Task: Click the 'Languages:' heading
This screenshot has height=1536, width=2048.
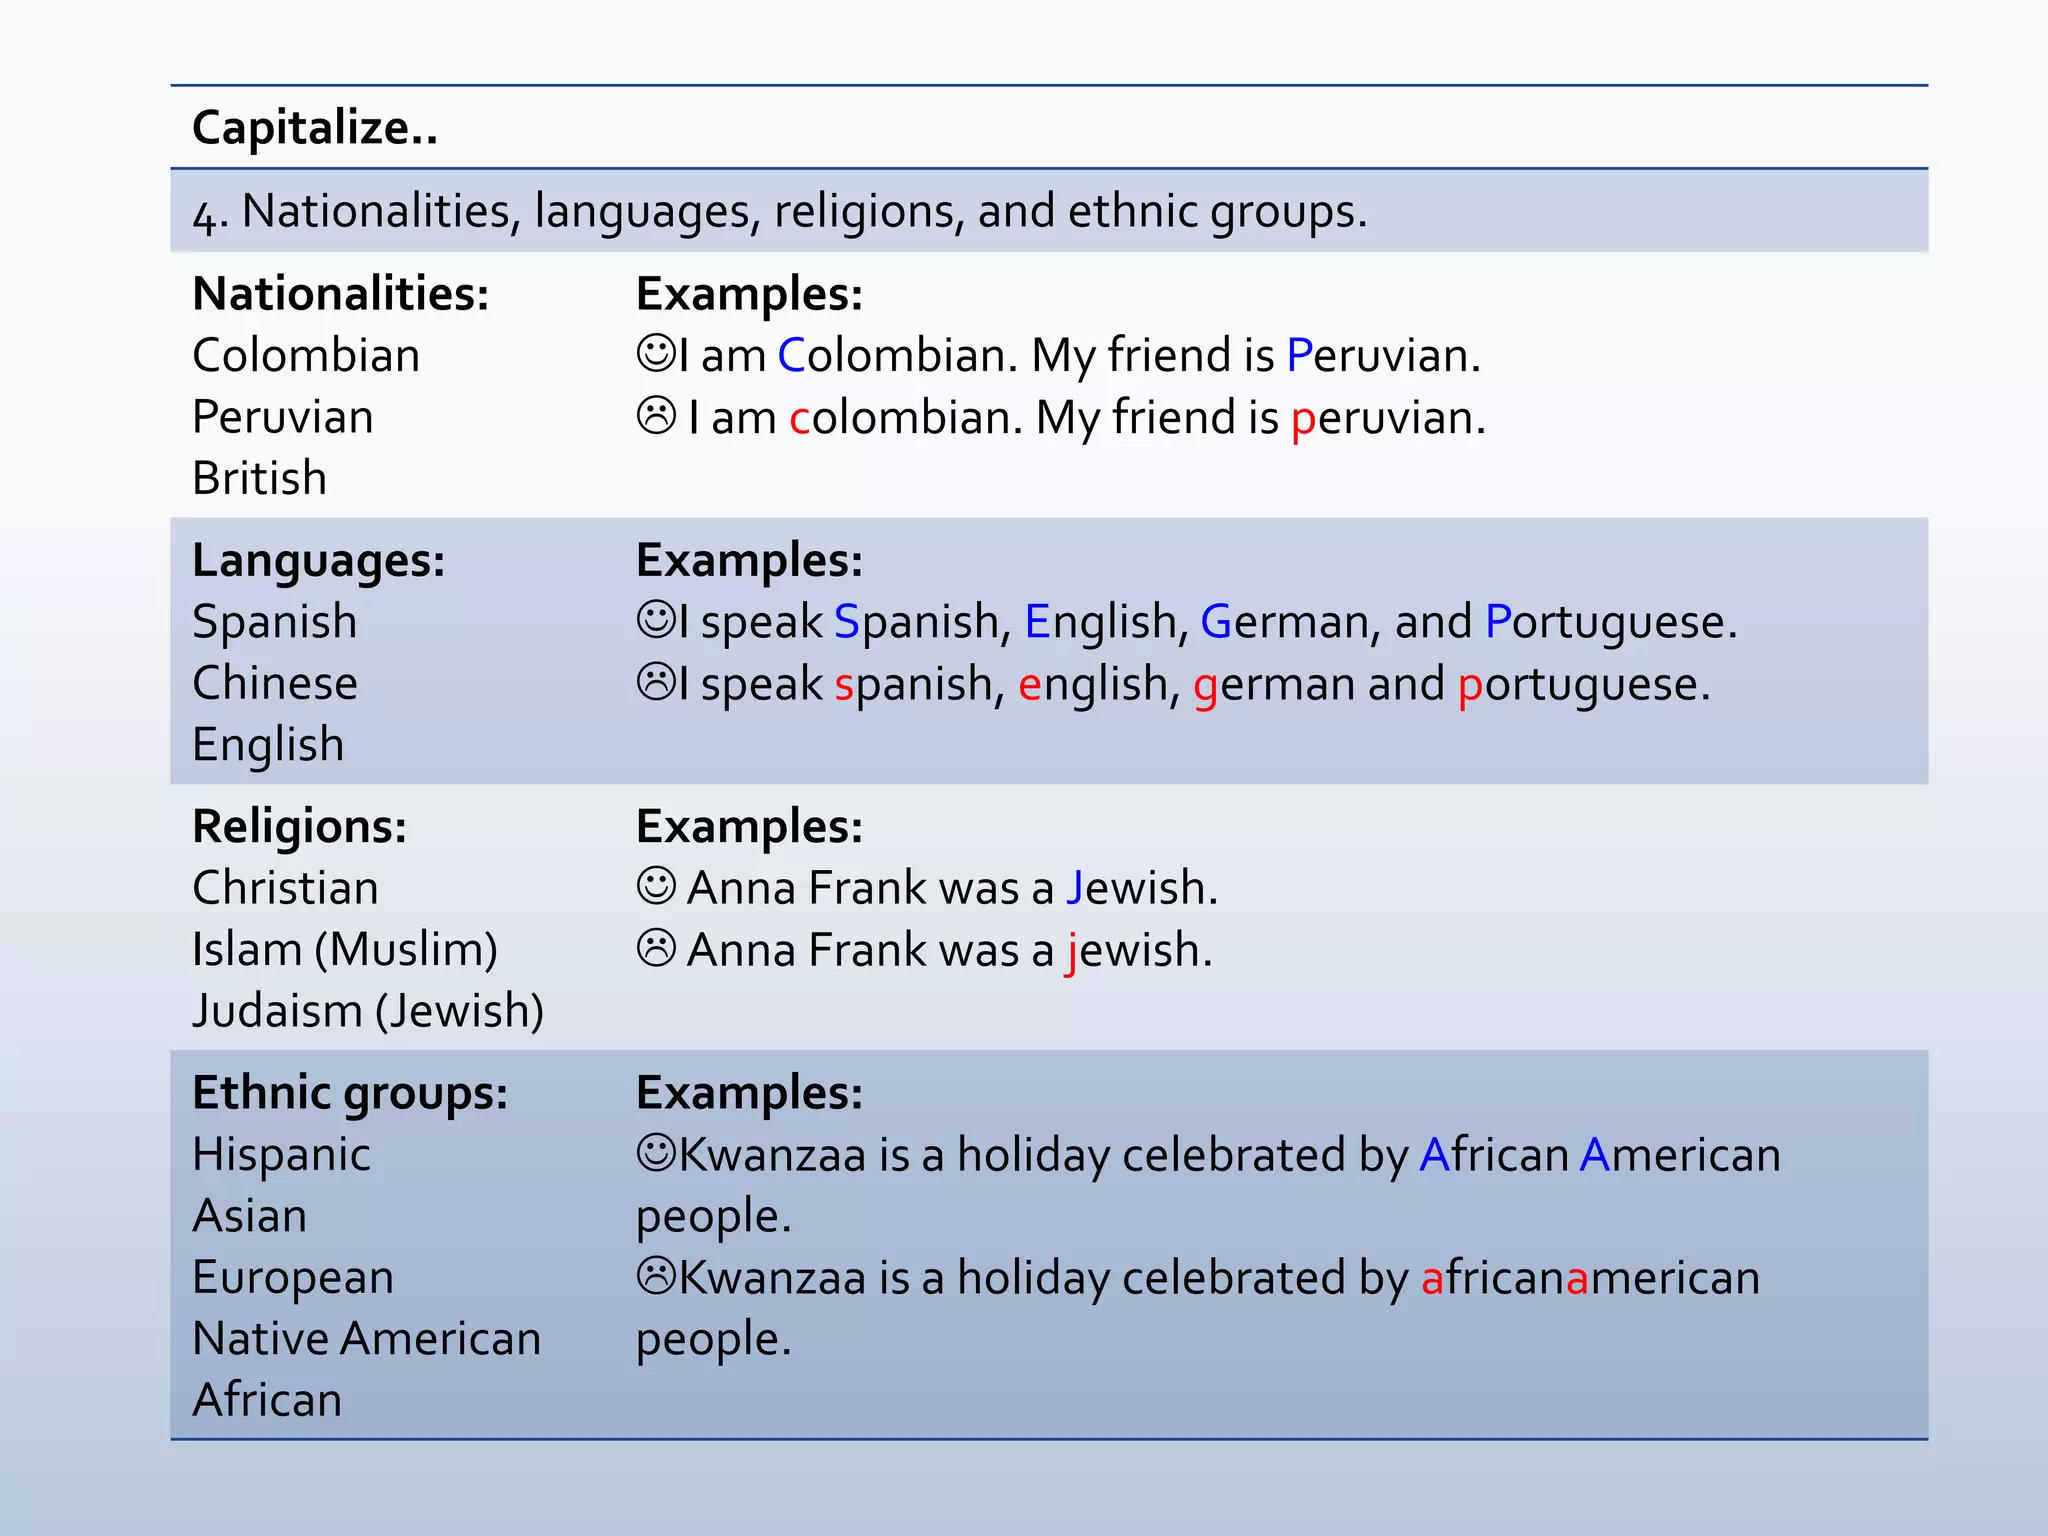Action: (x=319, y=561)
